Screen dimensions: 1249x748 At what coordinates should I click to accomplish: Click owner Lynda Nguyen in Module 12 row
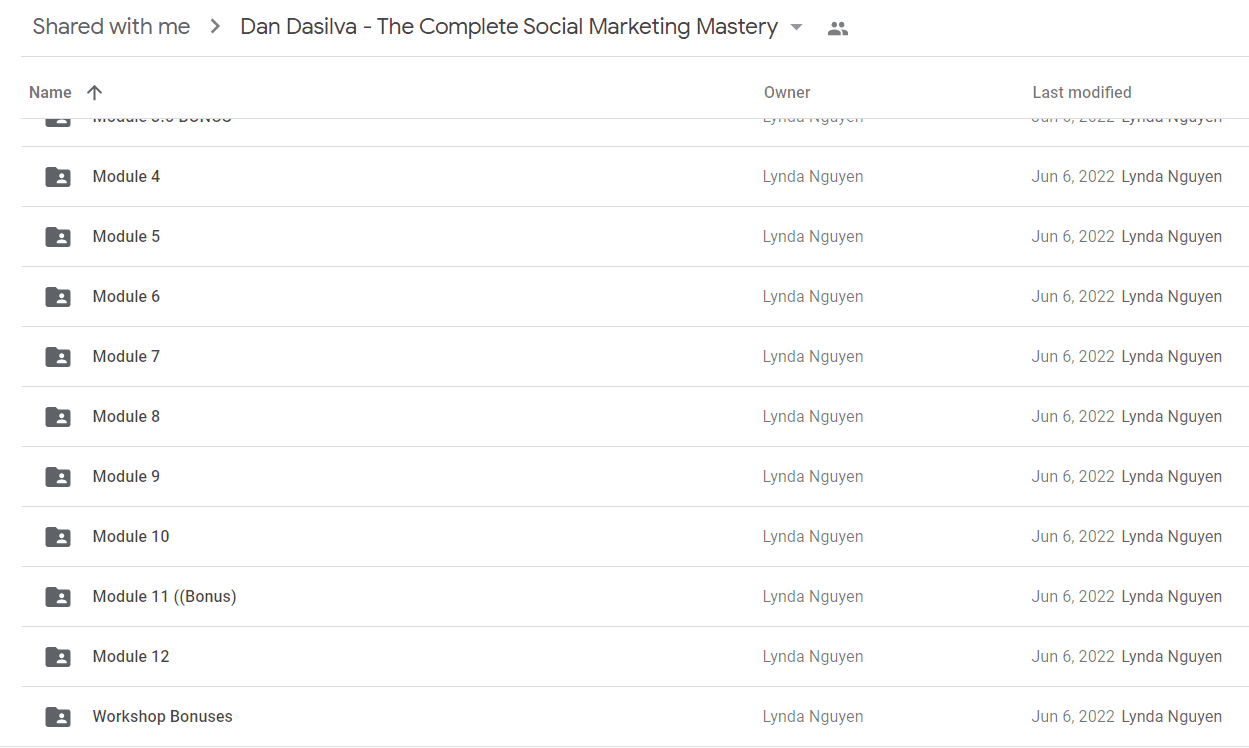[813, 657]
